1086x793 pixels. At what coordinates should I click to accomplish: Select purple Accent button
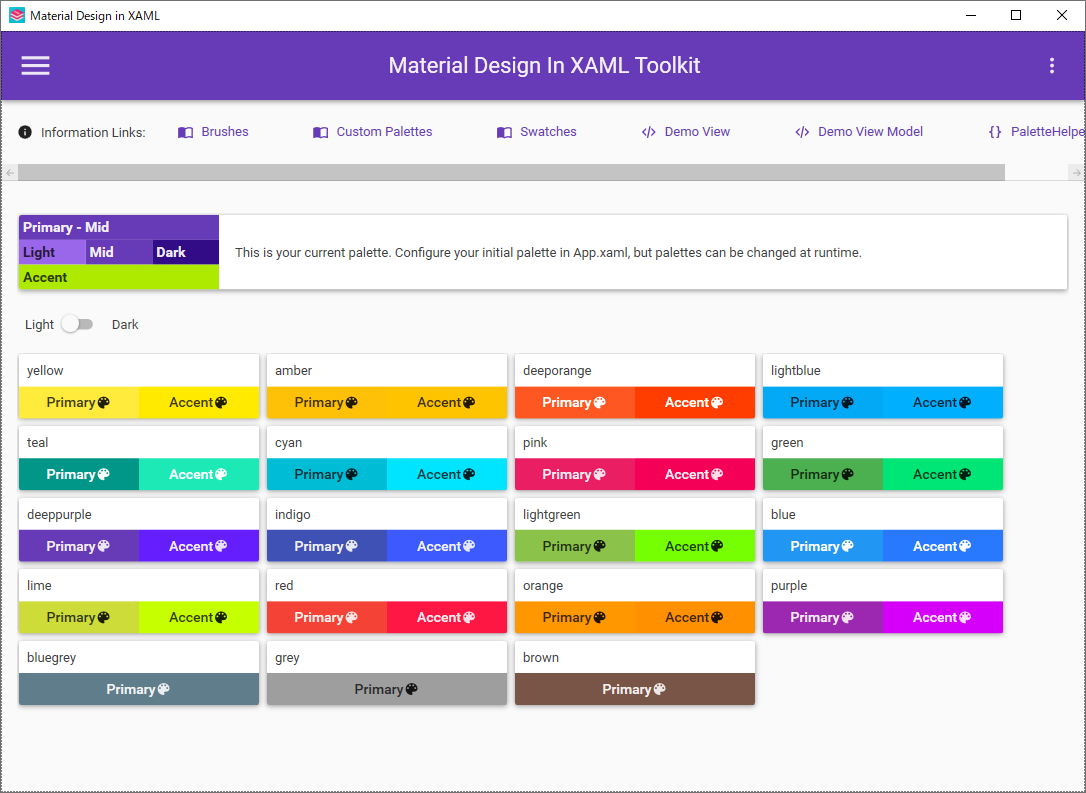point(943,617)
